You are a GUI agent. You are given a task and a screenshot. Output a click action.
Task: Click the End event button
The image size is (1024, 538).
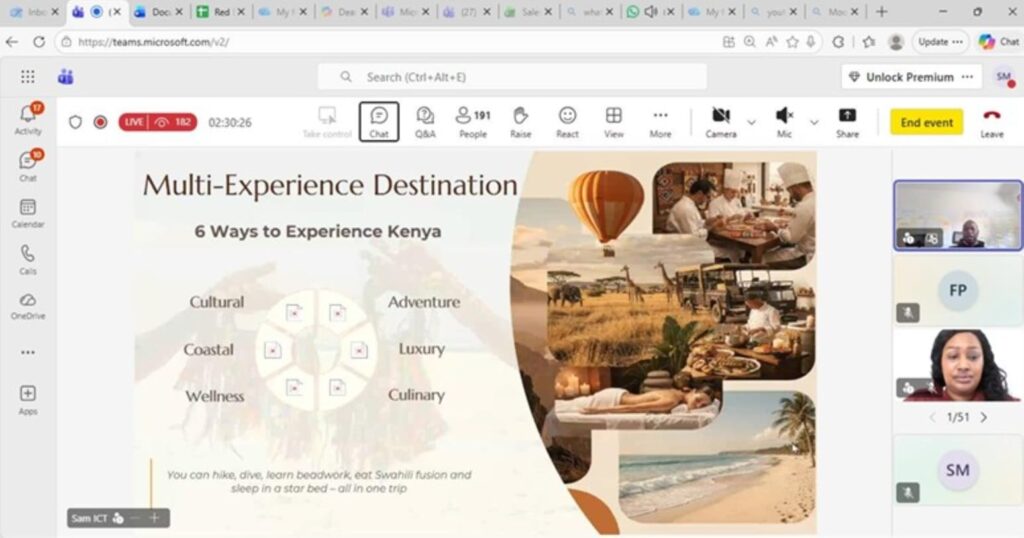click(x=926, y=122)
